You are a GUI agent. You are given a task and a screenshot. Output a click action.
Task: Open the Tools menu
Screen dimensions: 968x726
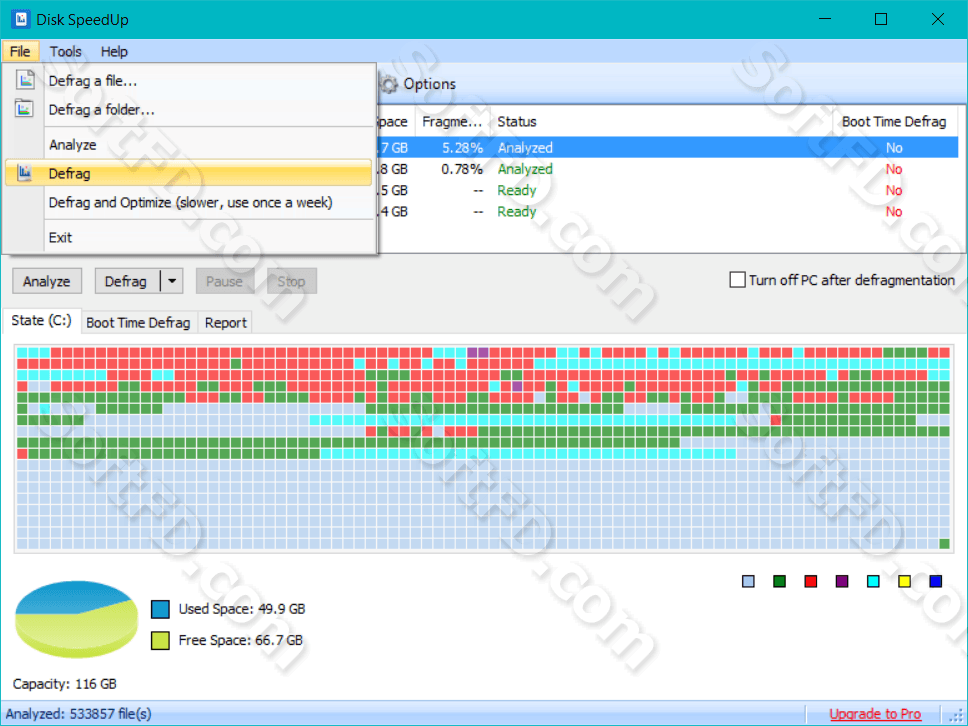[65, 51]
